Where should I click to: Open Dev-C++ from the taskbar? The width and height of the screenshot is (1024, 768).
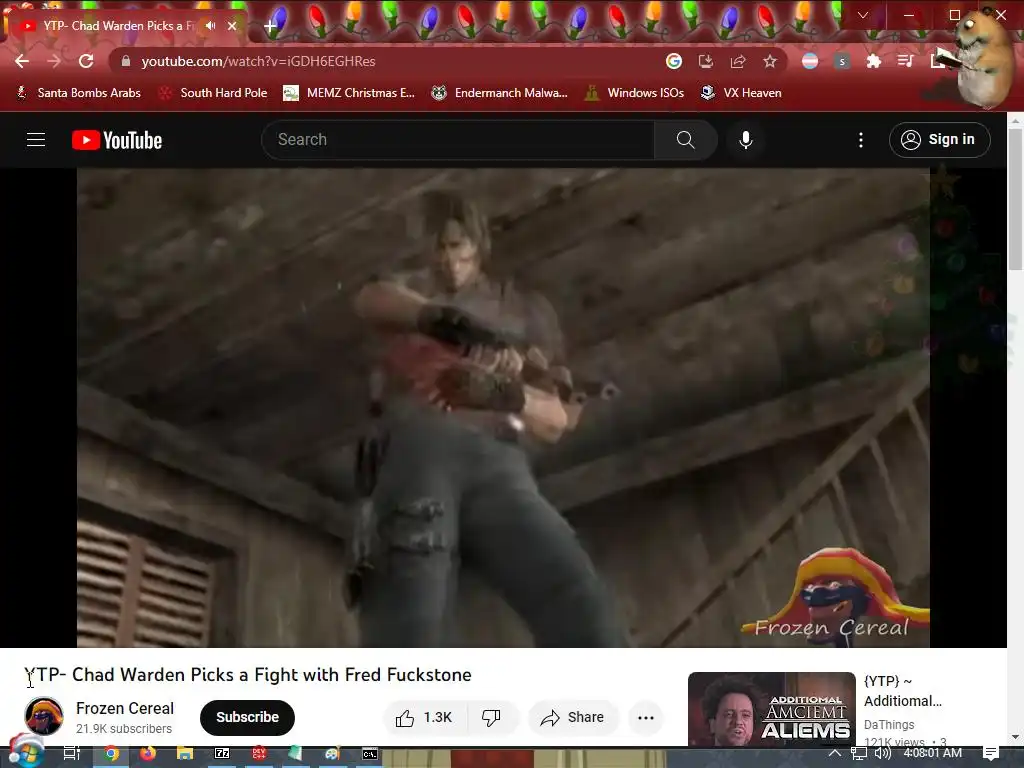(x=259, y=754)
